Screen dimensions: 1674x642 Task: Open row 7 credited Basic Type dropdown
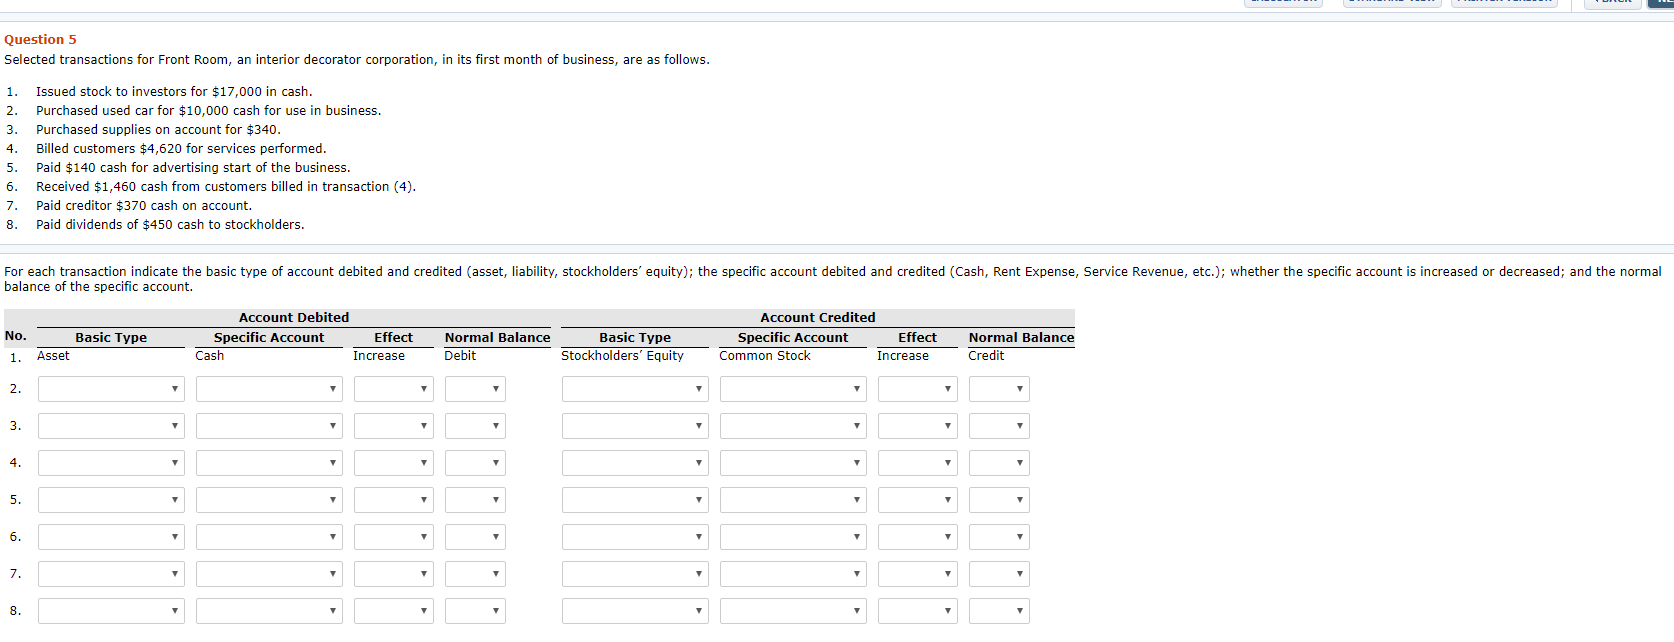(635, 574)
